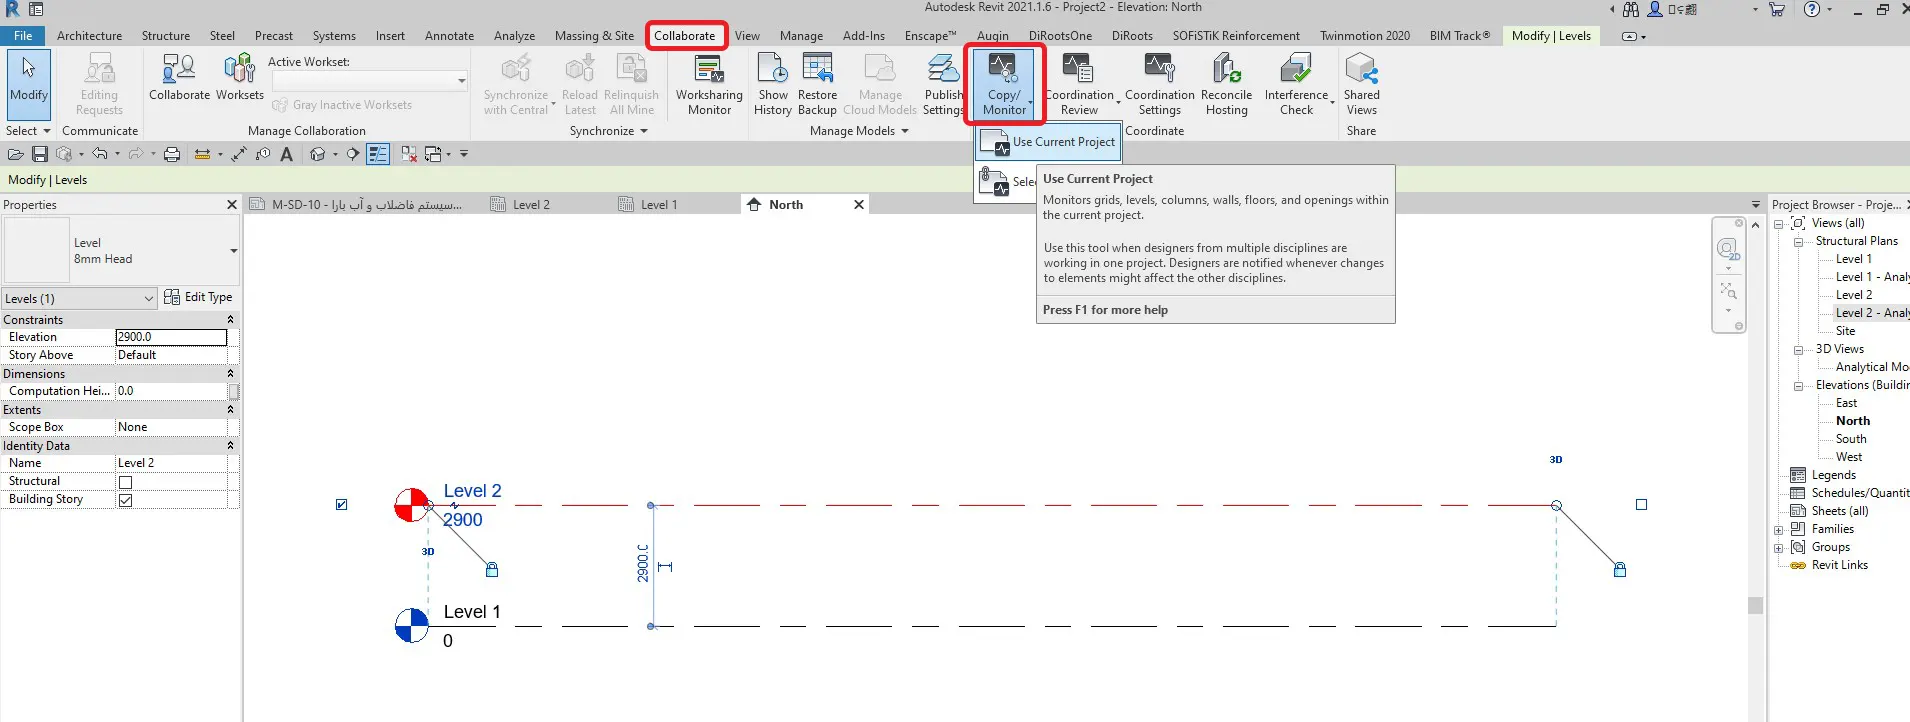The height and width of the screenshot is (722, 1910).
Task: Click the Default 3D View house icon
Action: point(318,154)
